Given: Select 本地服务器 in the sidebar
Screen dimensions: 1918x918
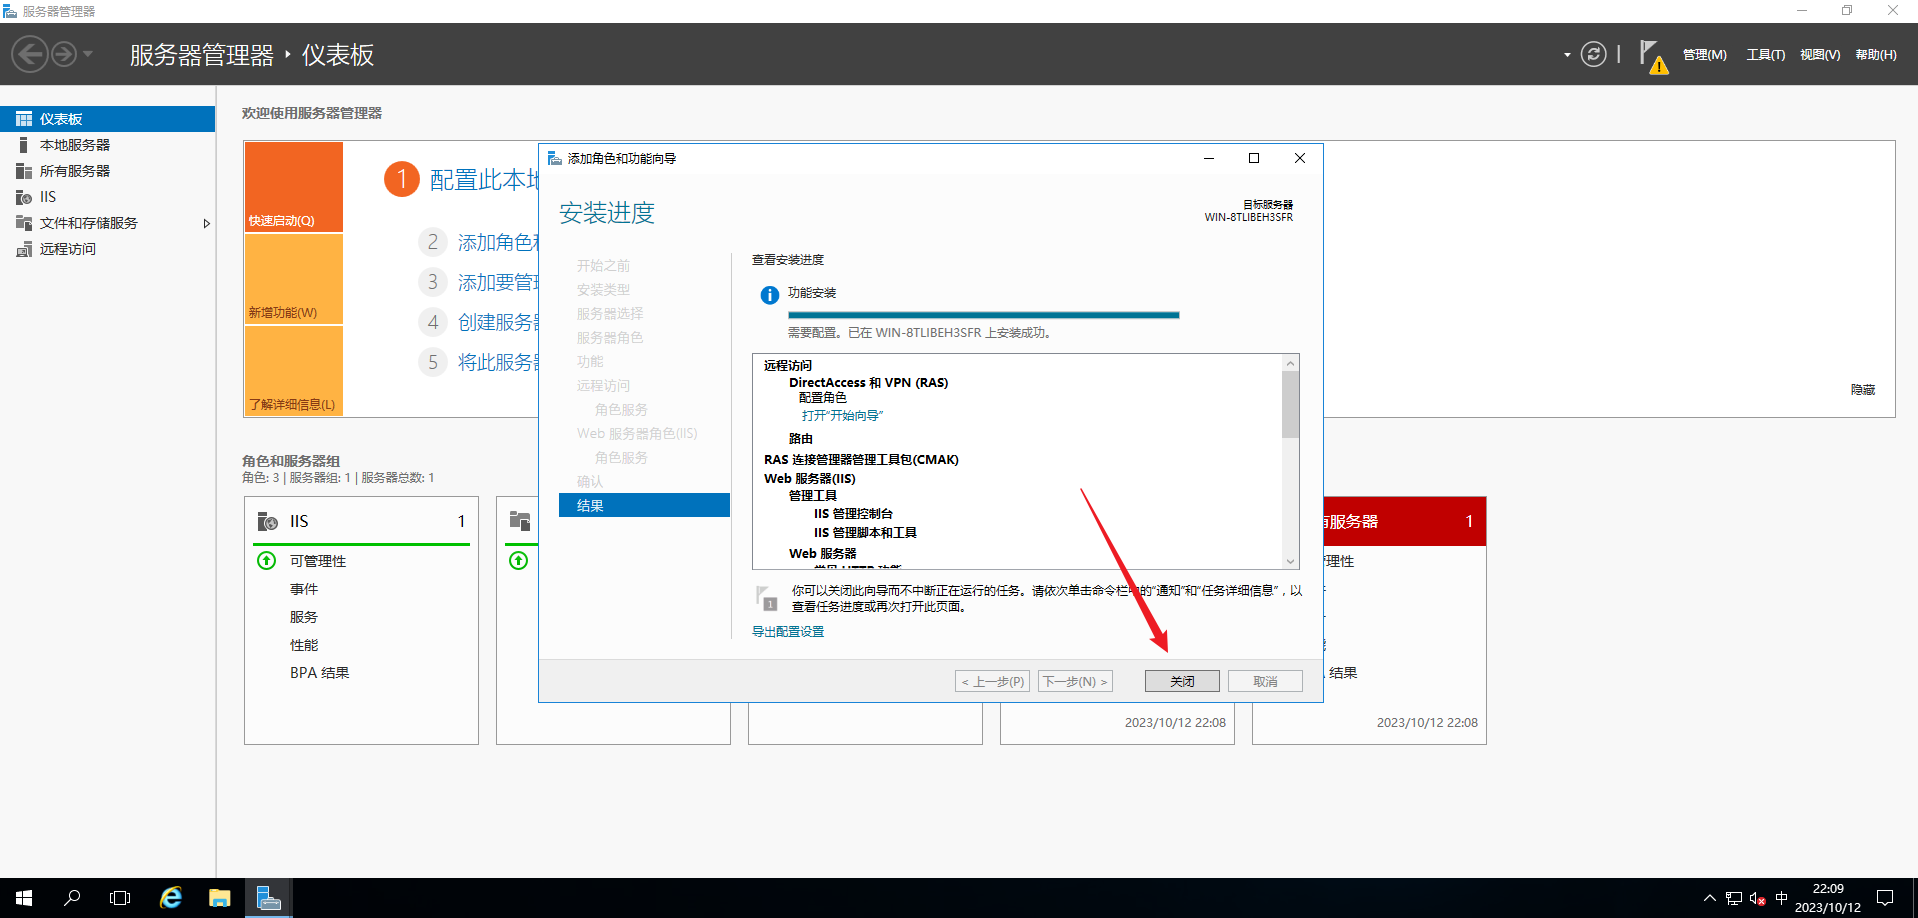Looking at the screenshot, I should tap(107, 145).
